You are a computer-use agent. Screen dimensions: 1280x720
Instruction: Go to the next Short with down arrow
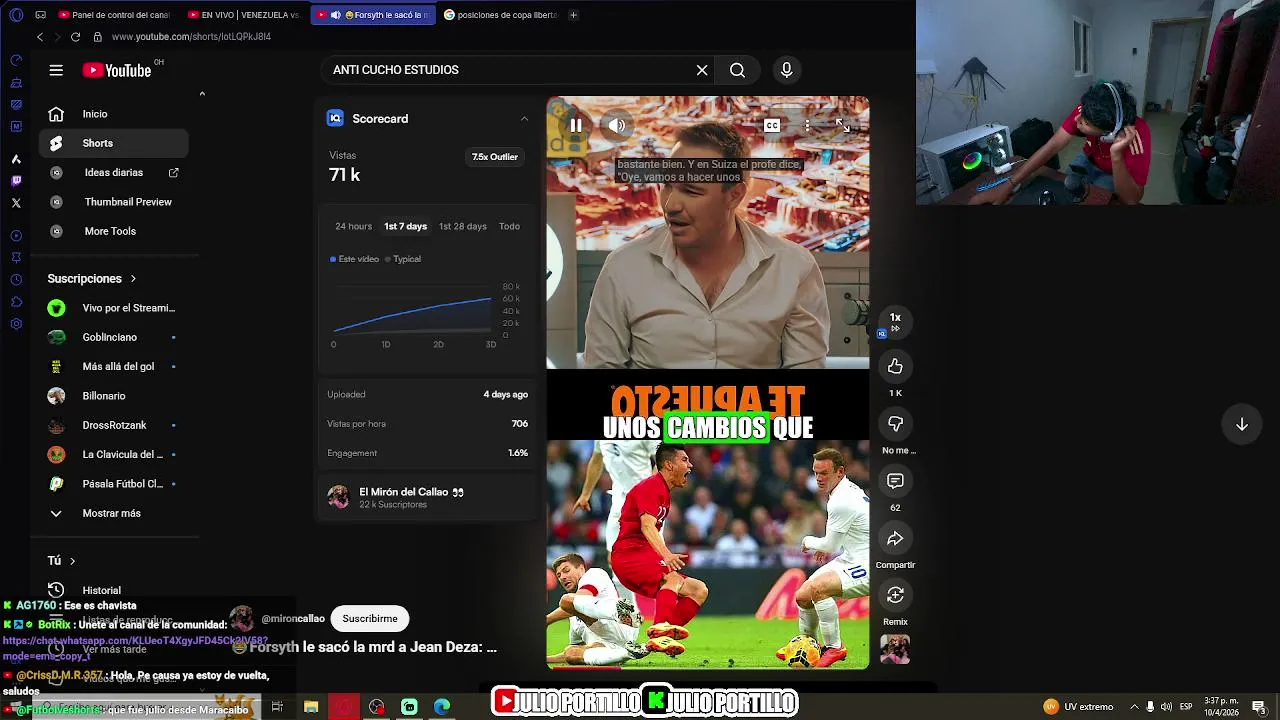[x=1241, y=424]
